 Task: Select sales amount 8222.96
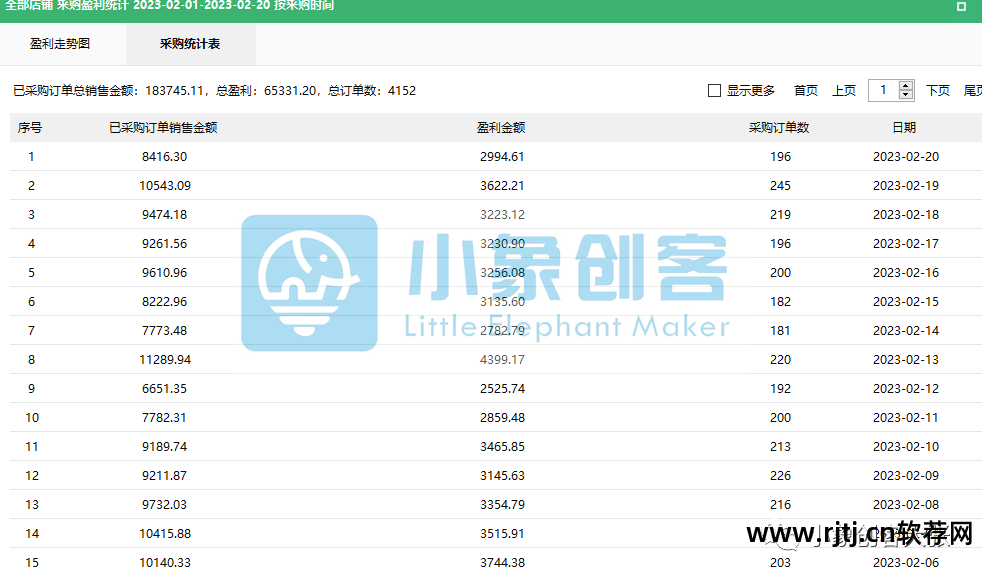click(164, 302)
